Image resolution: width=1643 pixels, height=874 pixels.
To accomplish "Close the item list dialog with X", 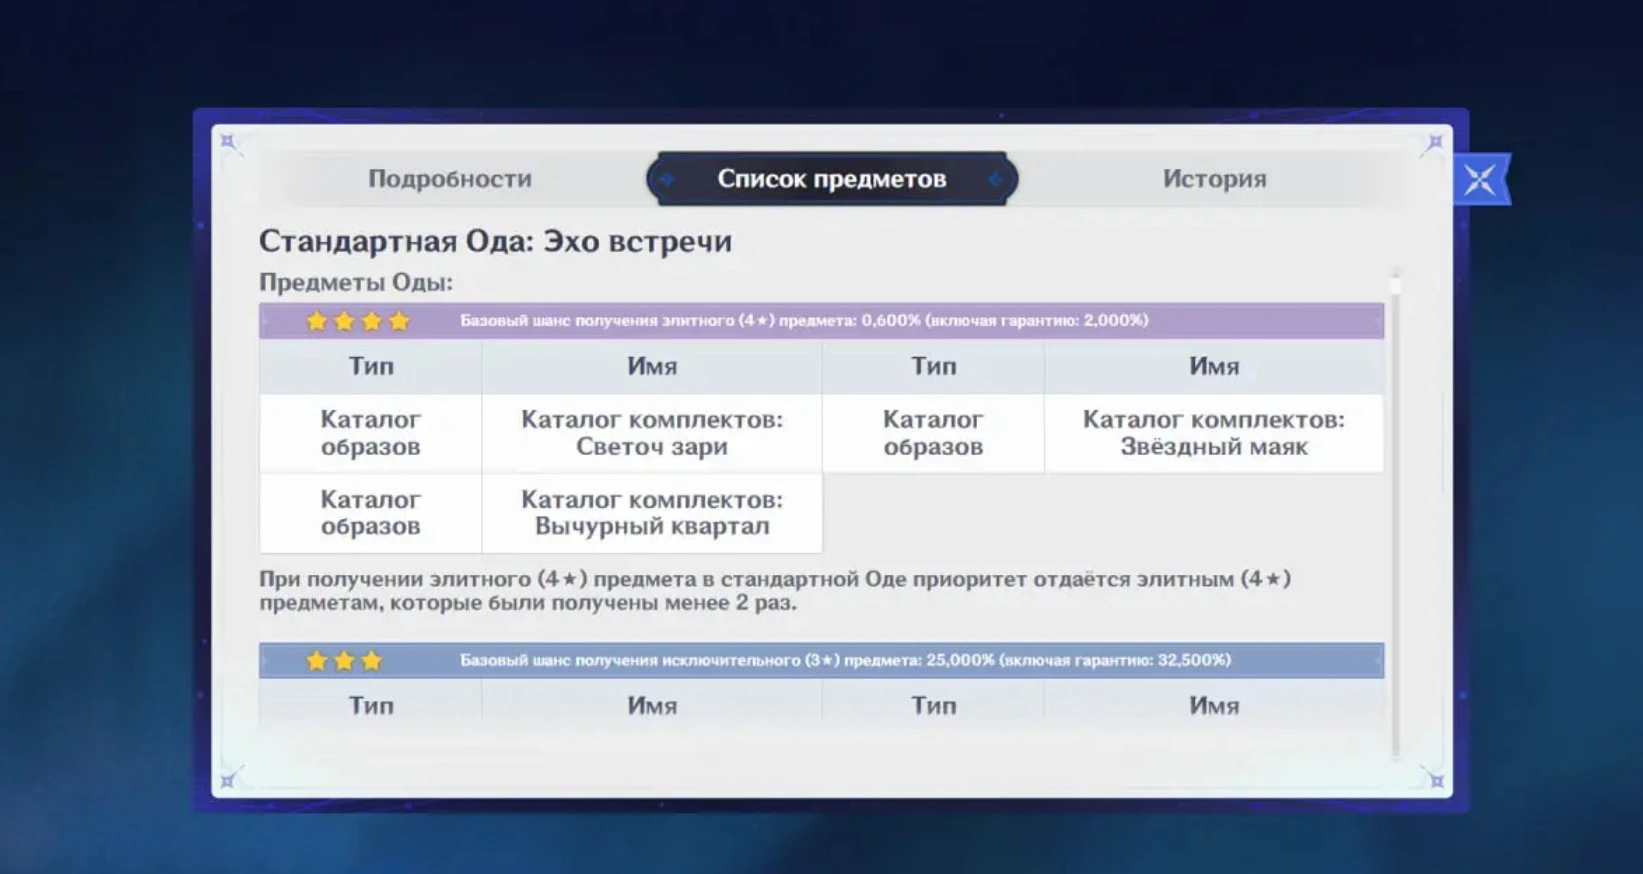I will [1480, 180].
